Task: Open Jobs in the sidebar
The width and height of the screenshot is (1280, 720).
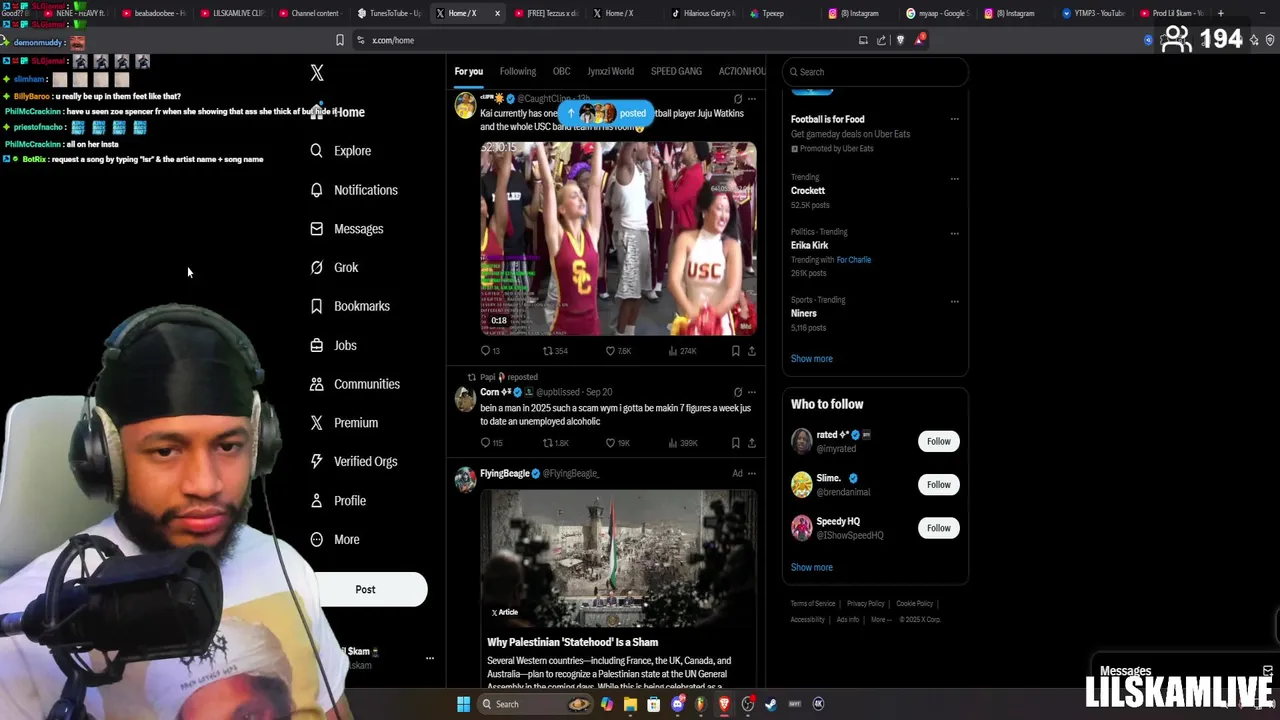Action: 333,345
